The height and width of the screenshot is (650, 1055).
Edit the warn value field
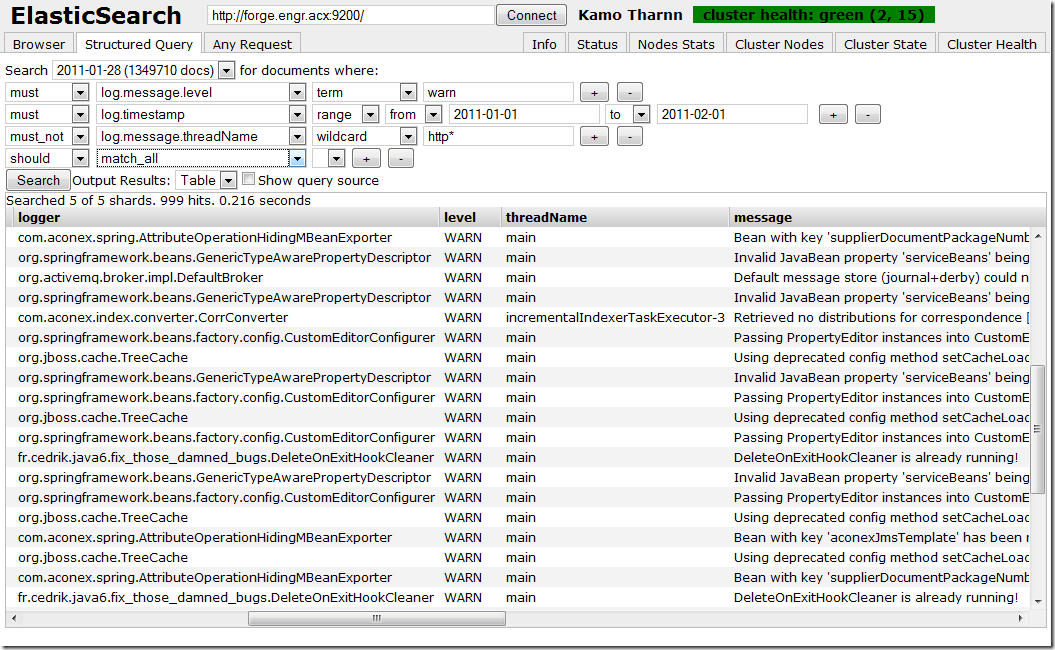499,92
